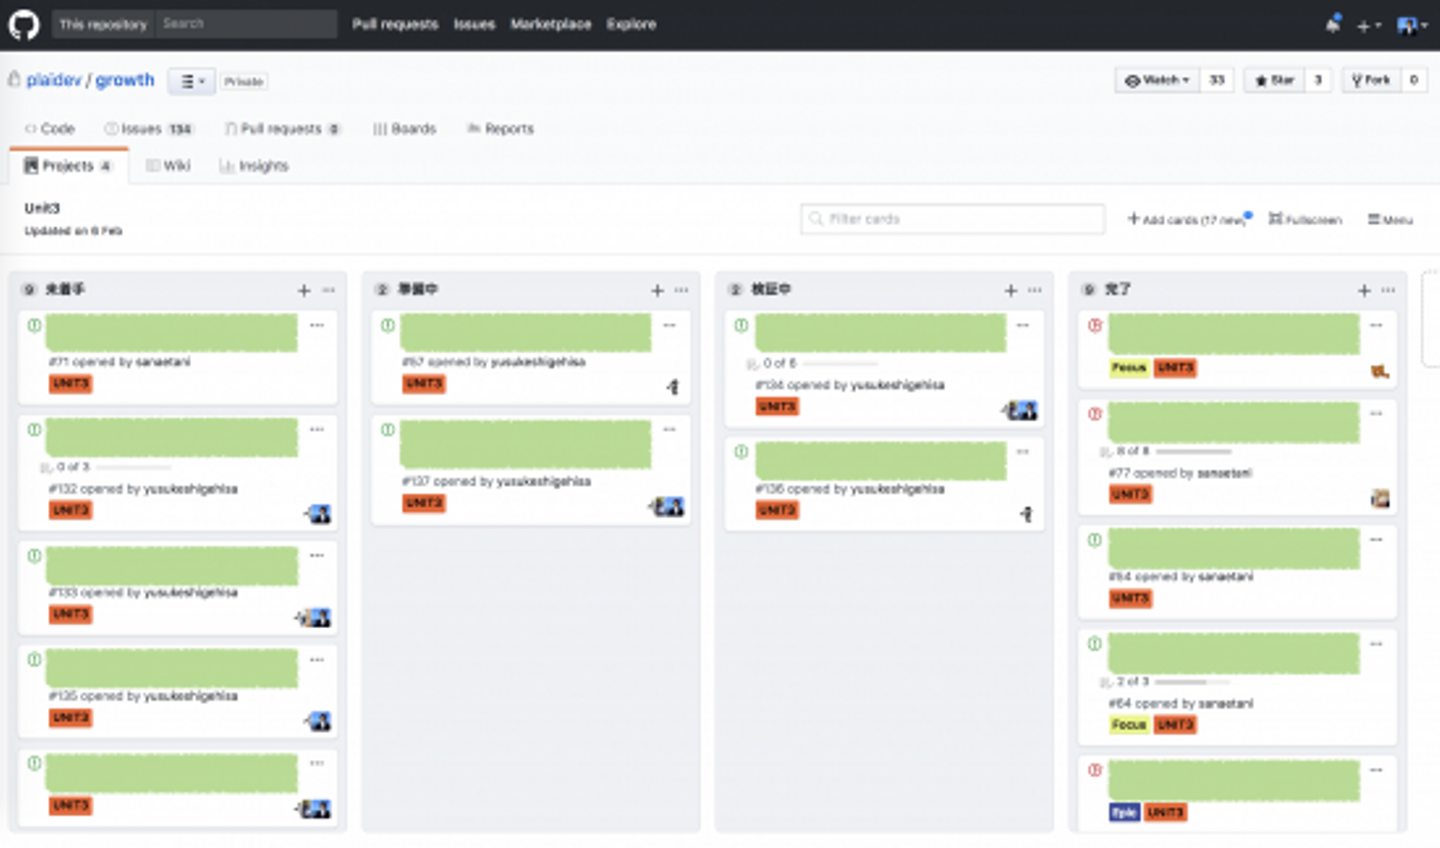Click the assignee avatar on card #136

(1026, 514)
